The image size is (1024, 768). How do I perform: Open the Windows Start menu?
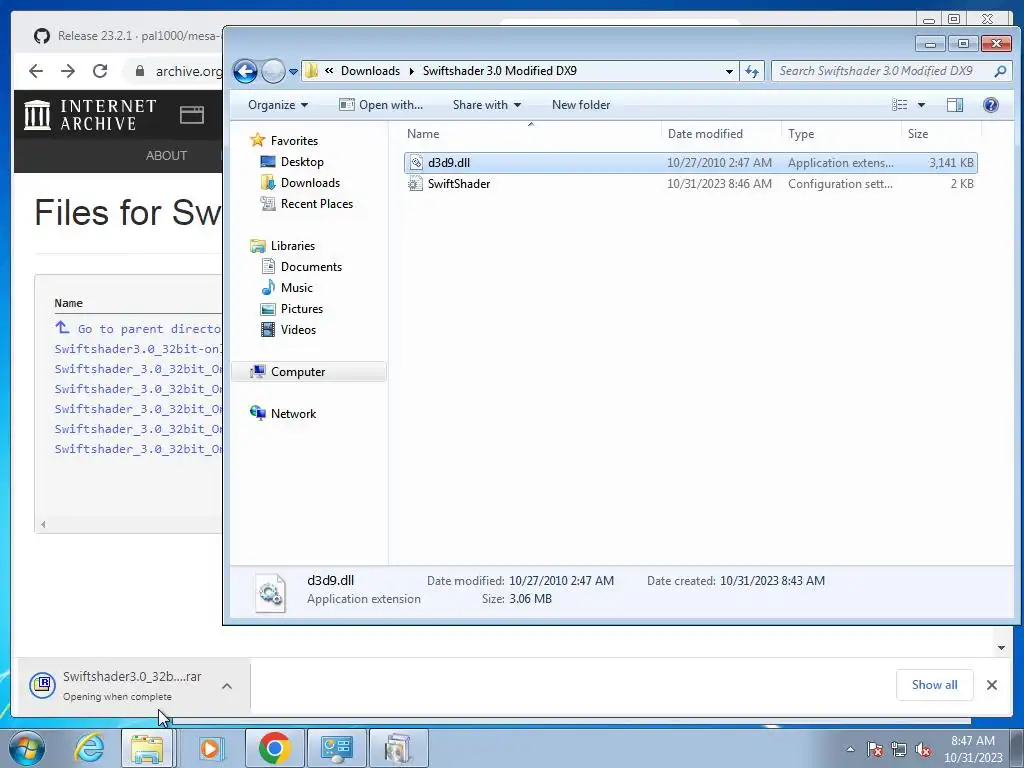[x=27, y=748]
